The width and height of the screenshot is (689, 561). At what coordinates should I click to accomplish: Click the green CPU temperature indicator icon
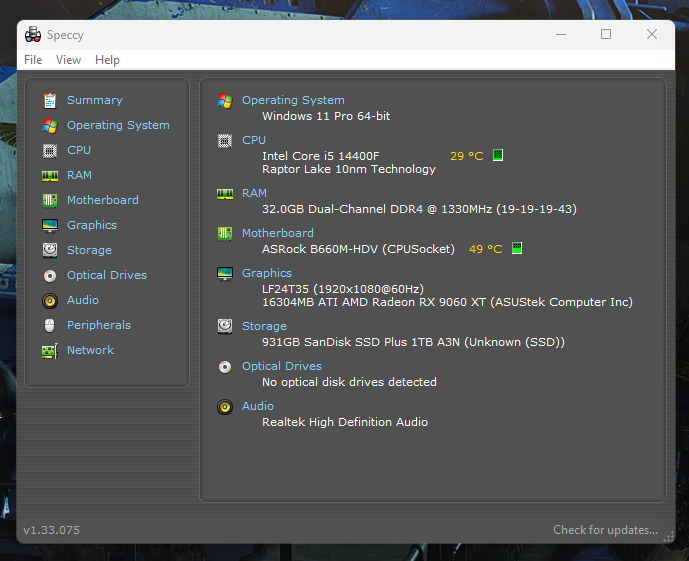coord(498,155)
